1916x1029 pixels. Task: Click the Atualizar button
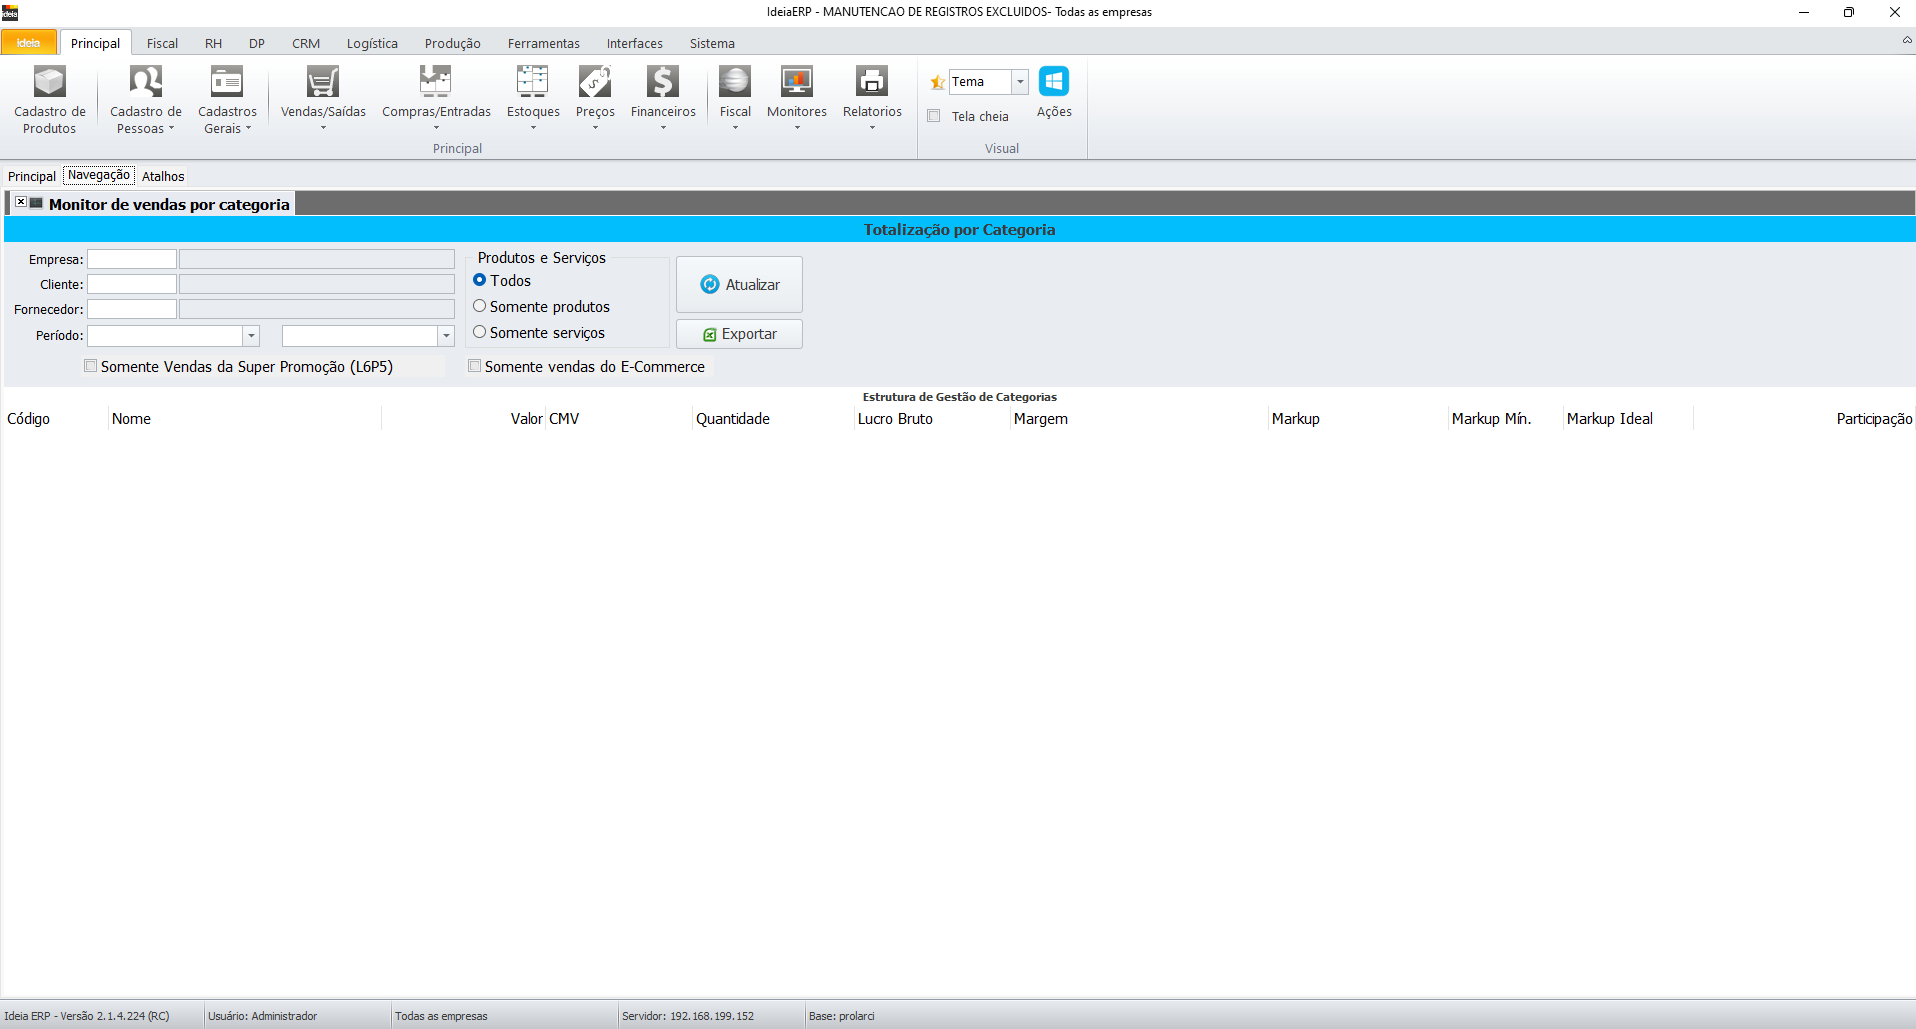pyautogui.click(x=739, y=285)
